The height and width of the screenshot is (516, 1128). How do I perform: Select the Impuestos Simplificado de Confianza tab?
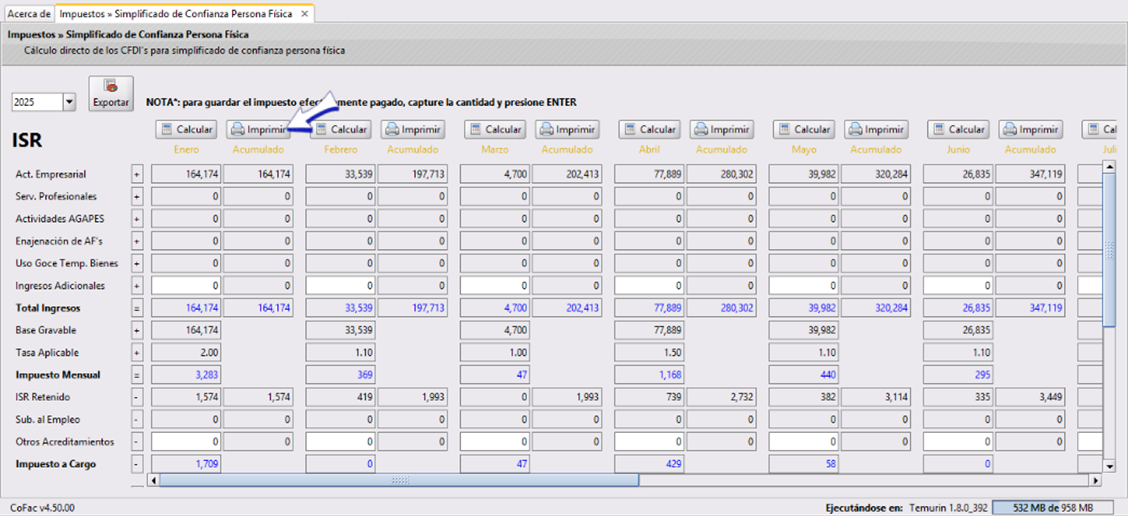(x=177, y=14)
